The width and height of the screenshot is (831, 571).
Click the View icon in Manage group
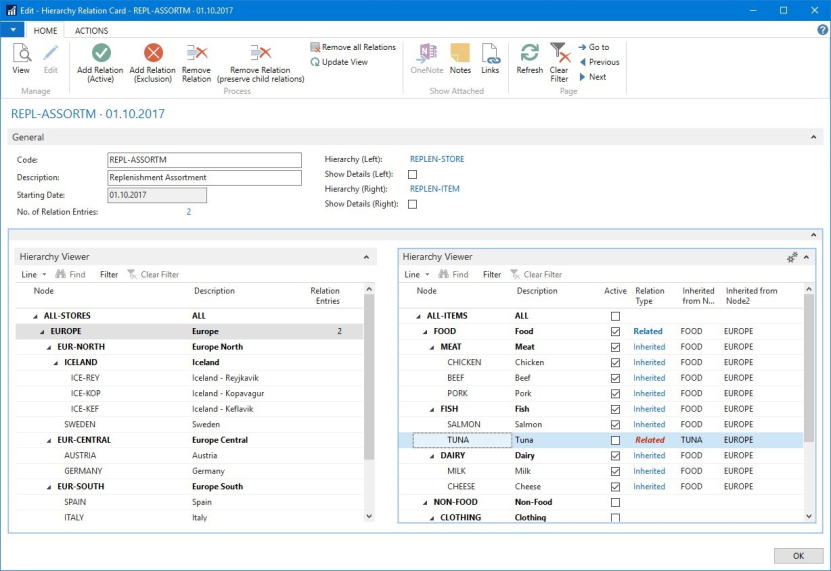coord(21,54)
